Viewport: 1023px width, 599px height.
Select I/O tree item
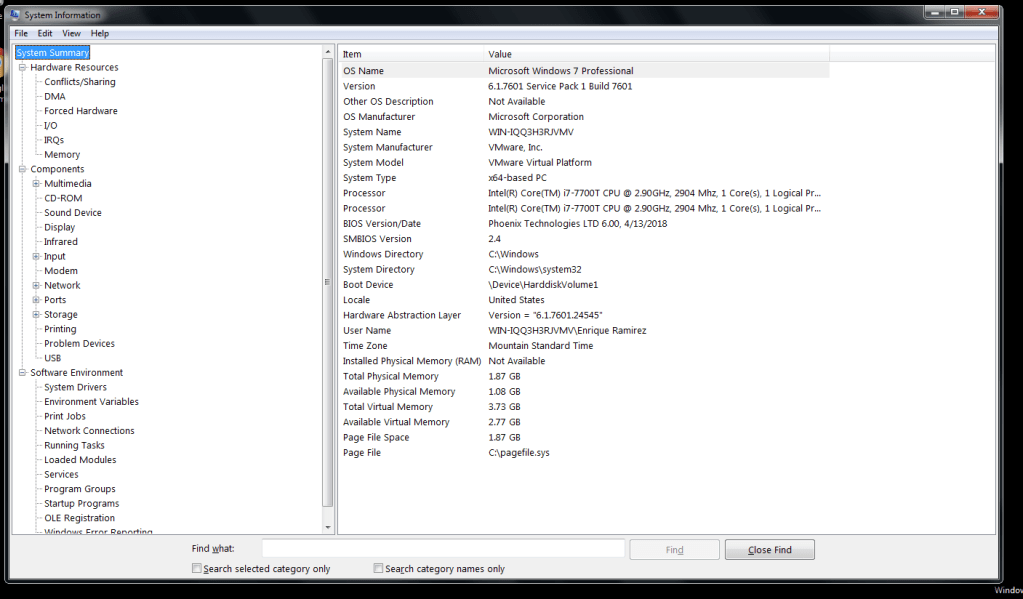pos(50,125)
